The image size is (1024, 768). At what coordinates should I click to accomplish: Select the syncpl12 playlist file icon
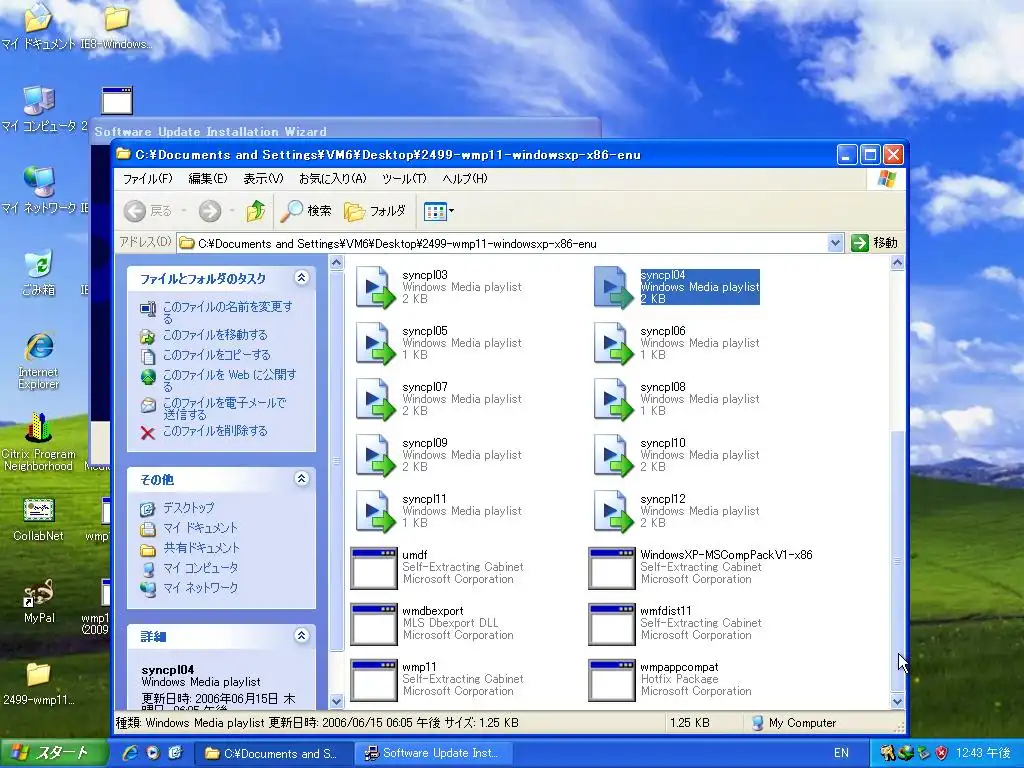pyautogui.click(x=613, y=511)
